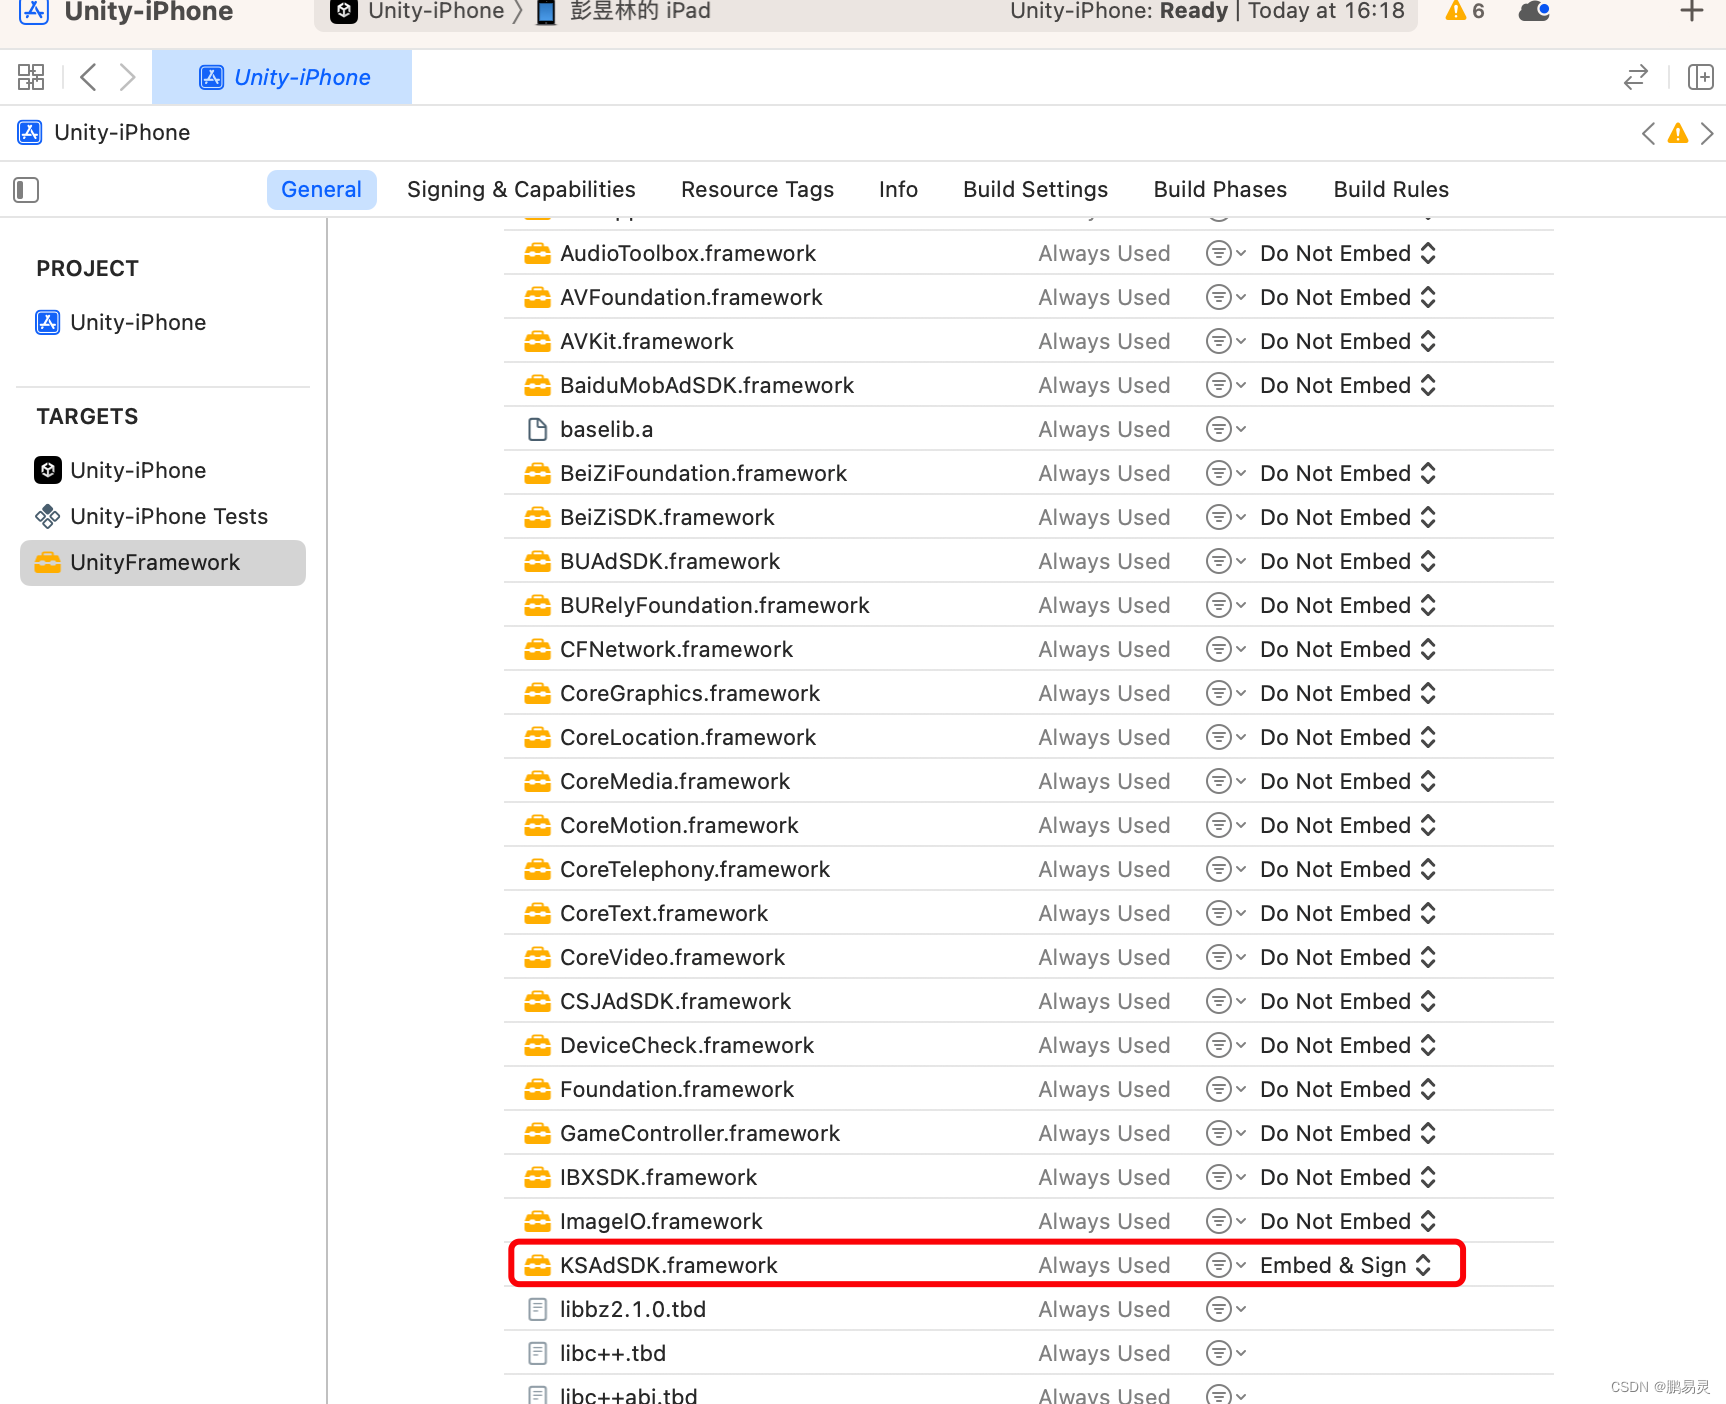Open the related items grid menu
Viewport: 1726px width, 1404px height.
(x=31, y=77)
